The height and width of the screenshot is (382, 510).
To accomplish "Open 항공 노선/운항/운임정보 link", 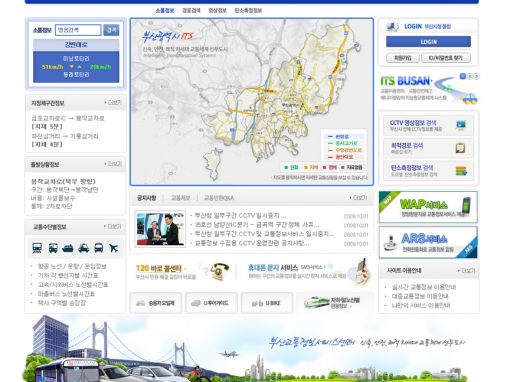I will pos(72,266).
